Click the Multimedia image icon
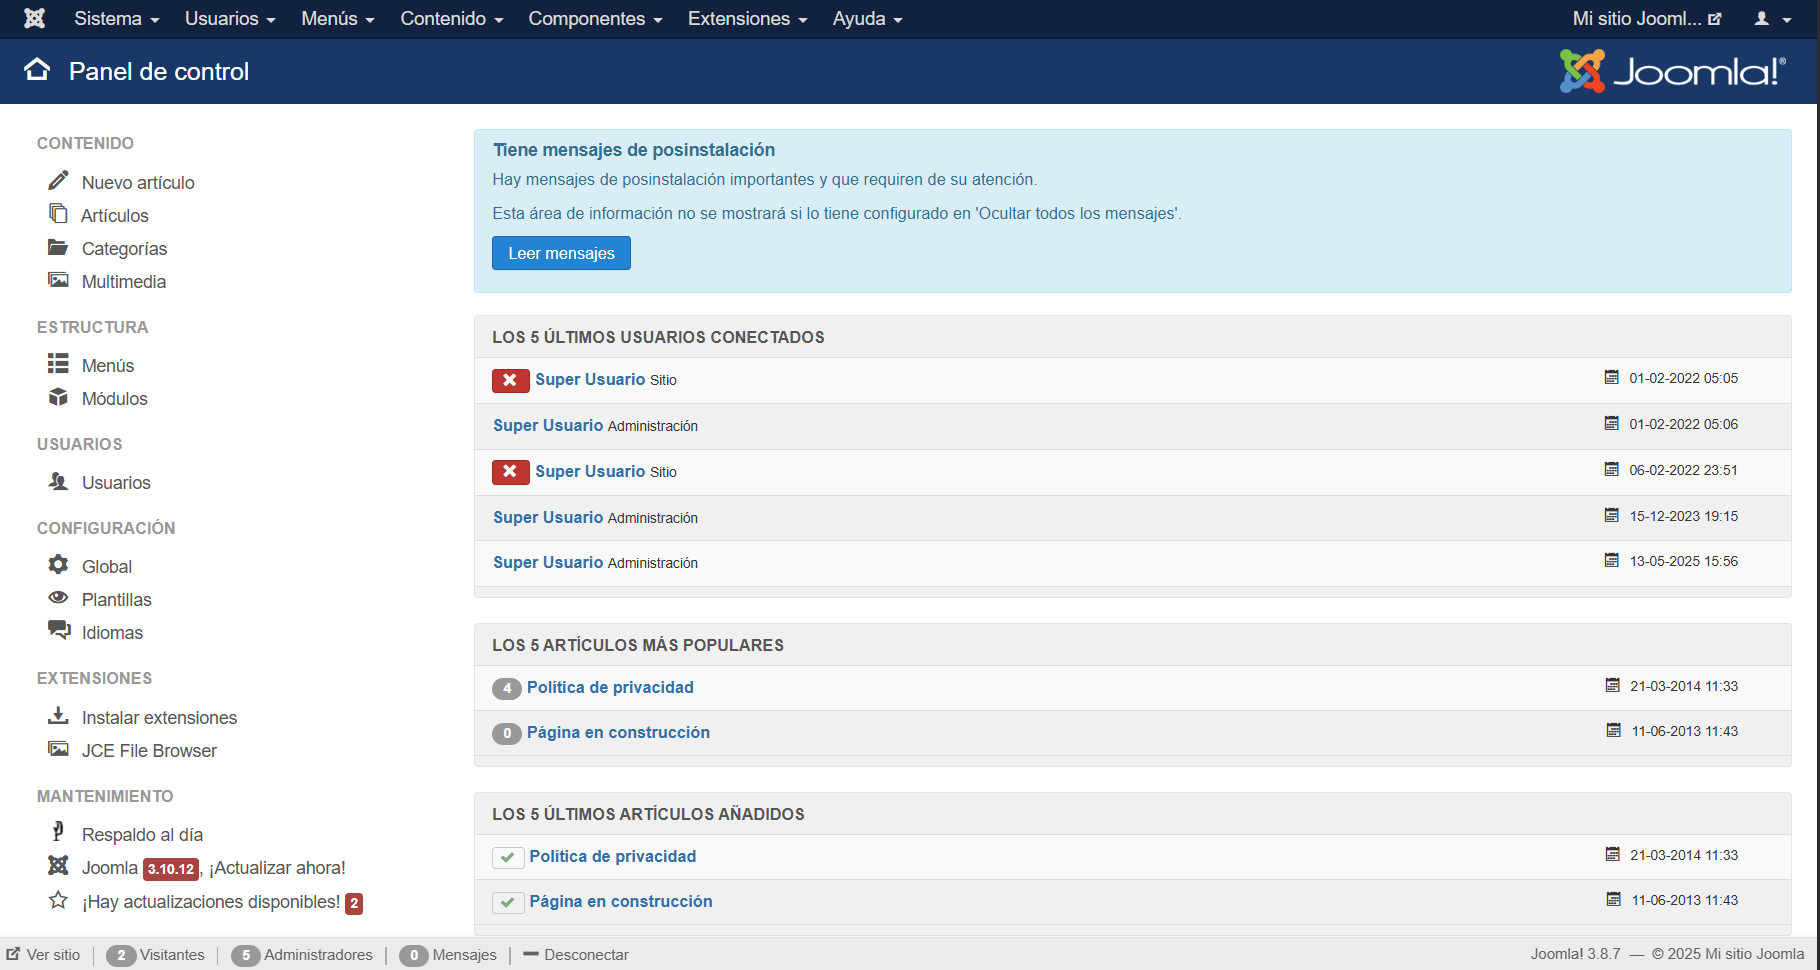1820x970 pixels. click(58, 280)
